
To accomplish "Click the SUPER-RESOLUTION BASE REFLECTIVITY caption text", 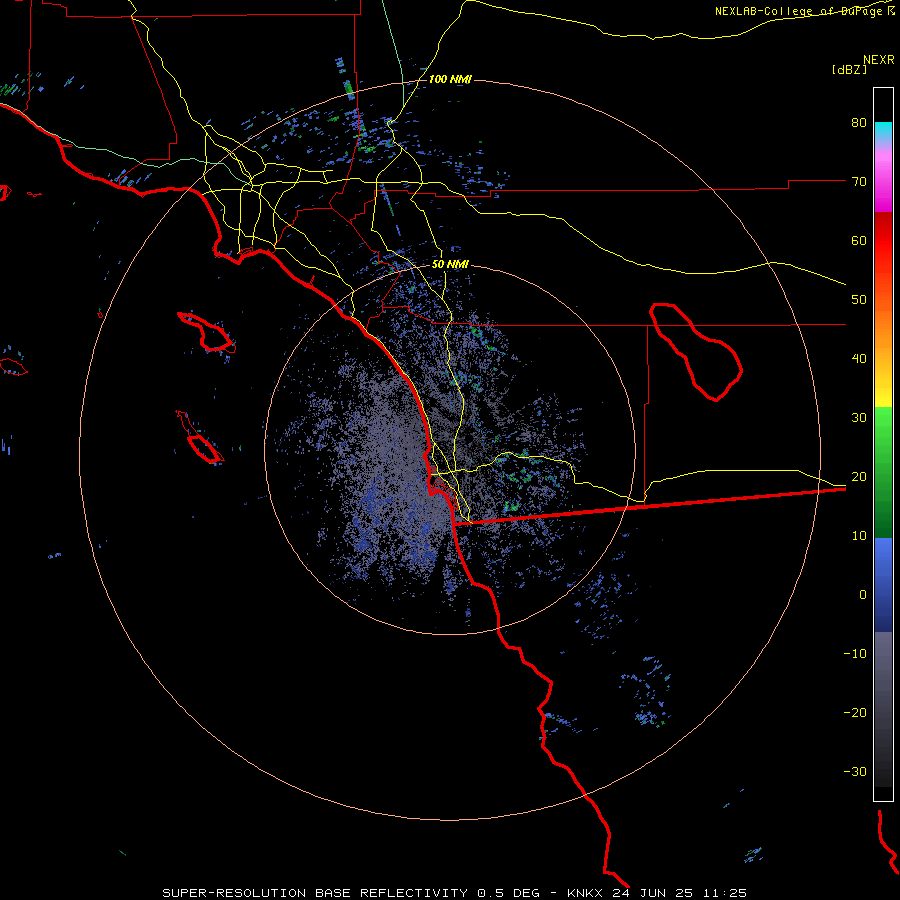I will coord(315,893).
